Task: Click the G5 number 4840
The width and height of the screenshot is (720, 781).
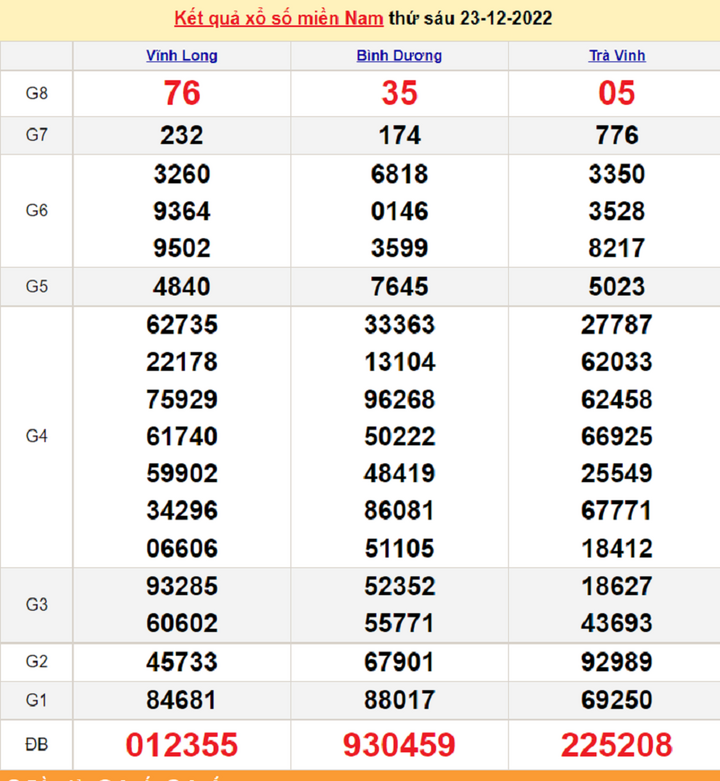Action: (x=182, y=287)
